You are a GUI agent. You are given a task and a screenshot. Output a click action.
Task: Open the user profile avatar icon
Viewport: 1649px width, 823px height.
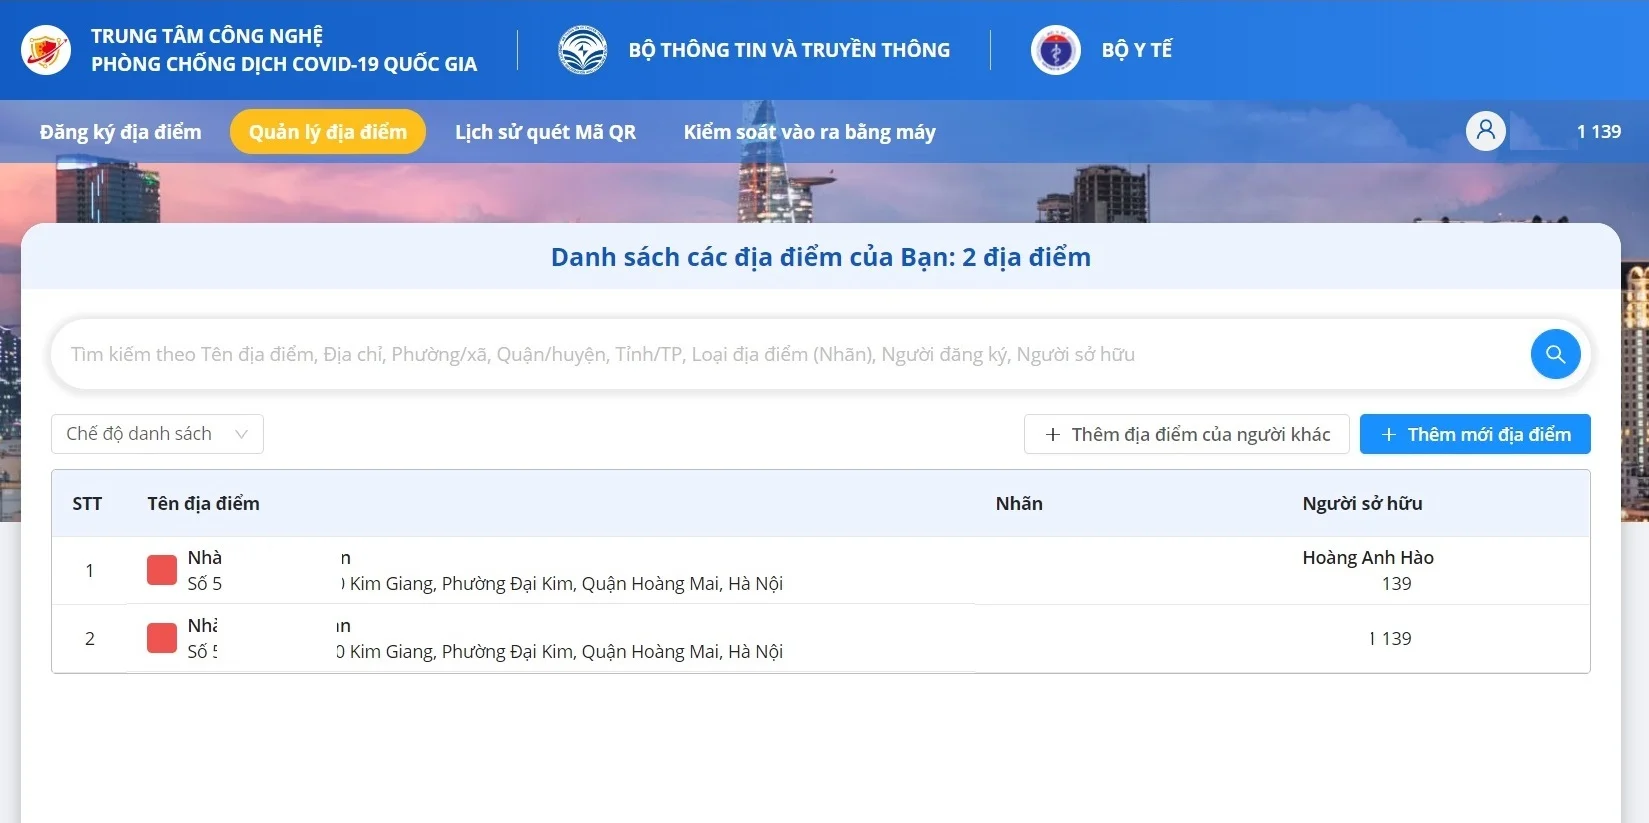pos(1485,131)
